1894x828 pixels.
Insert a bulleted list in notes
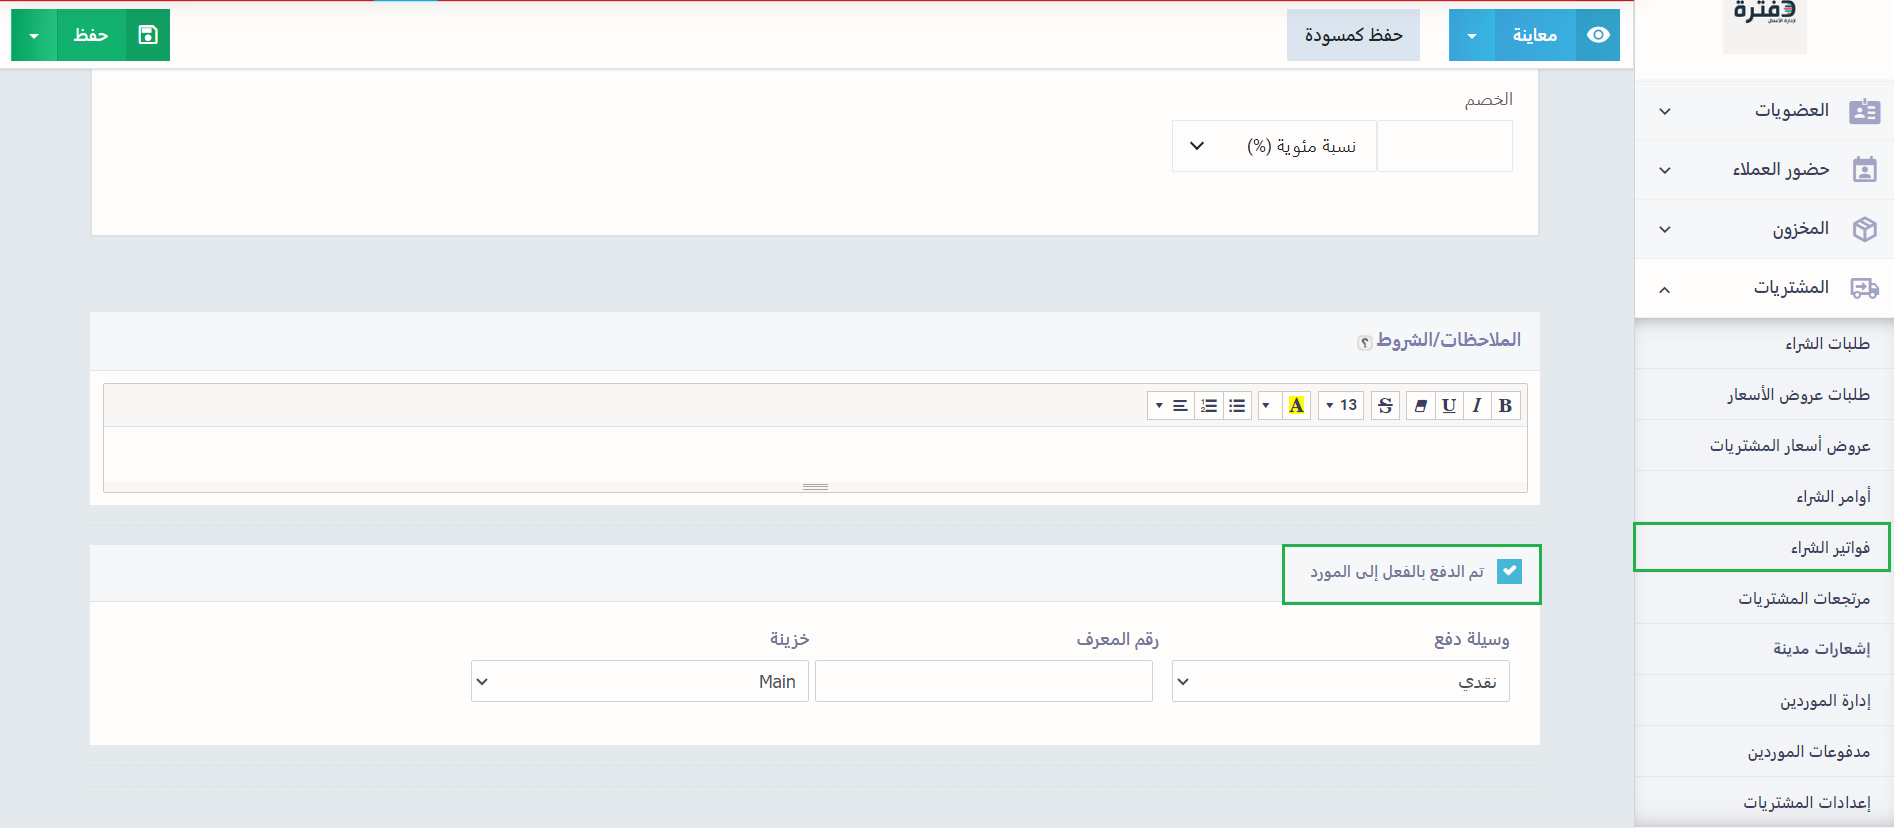click(1237, 406)
